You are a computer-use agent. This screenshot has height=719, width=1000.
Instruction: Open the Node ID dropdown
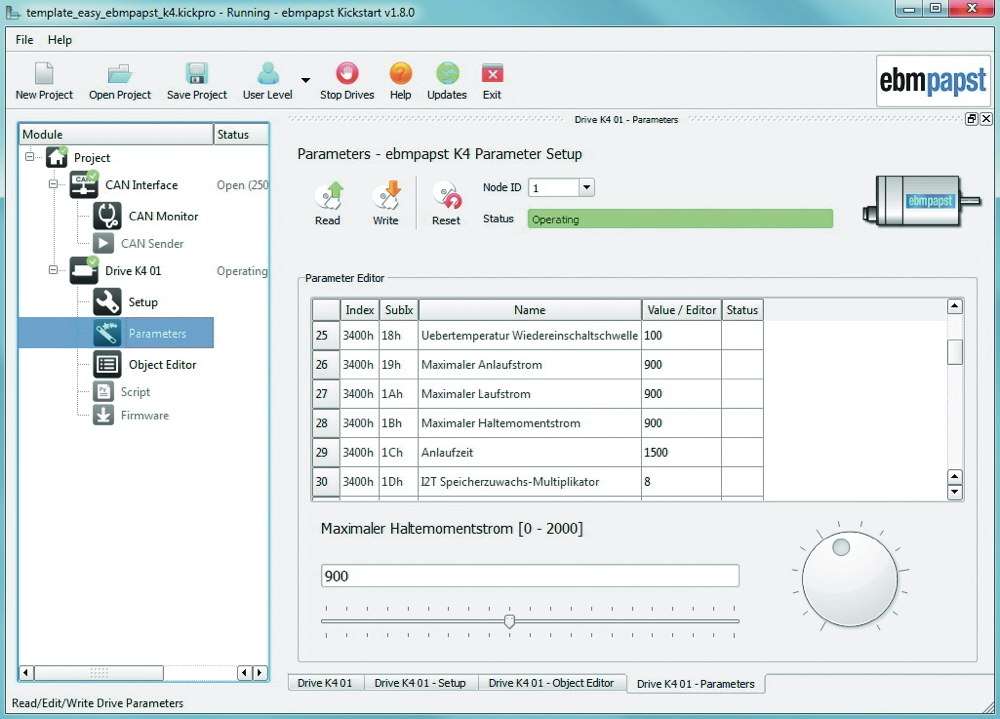click(586, 188)
